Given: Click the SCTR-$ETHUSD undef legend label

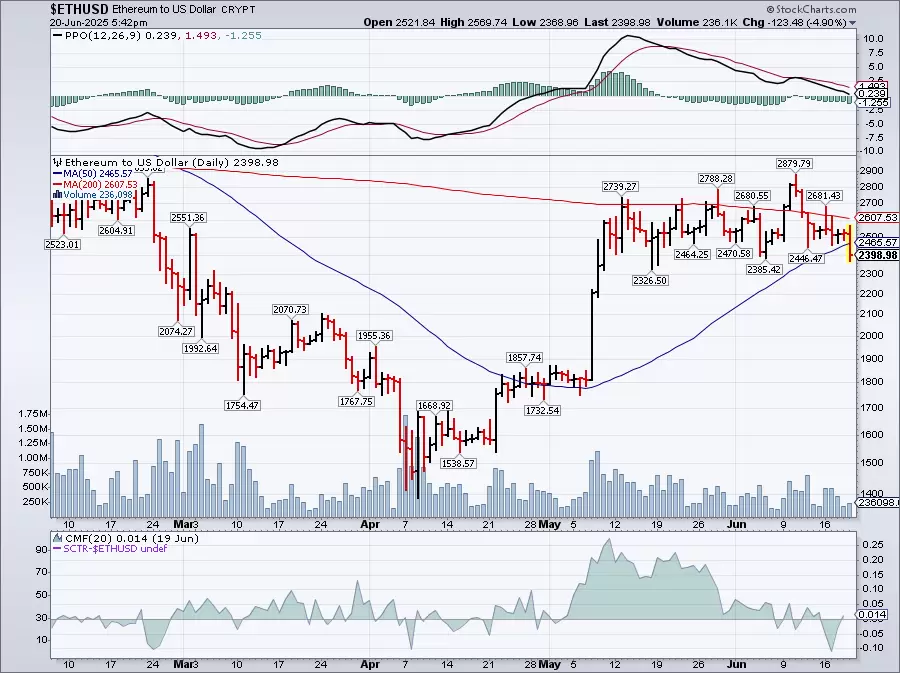Looking at the screenshot, I should [x=115, y=549].
